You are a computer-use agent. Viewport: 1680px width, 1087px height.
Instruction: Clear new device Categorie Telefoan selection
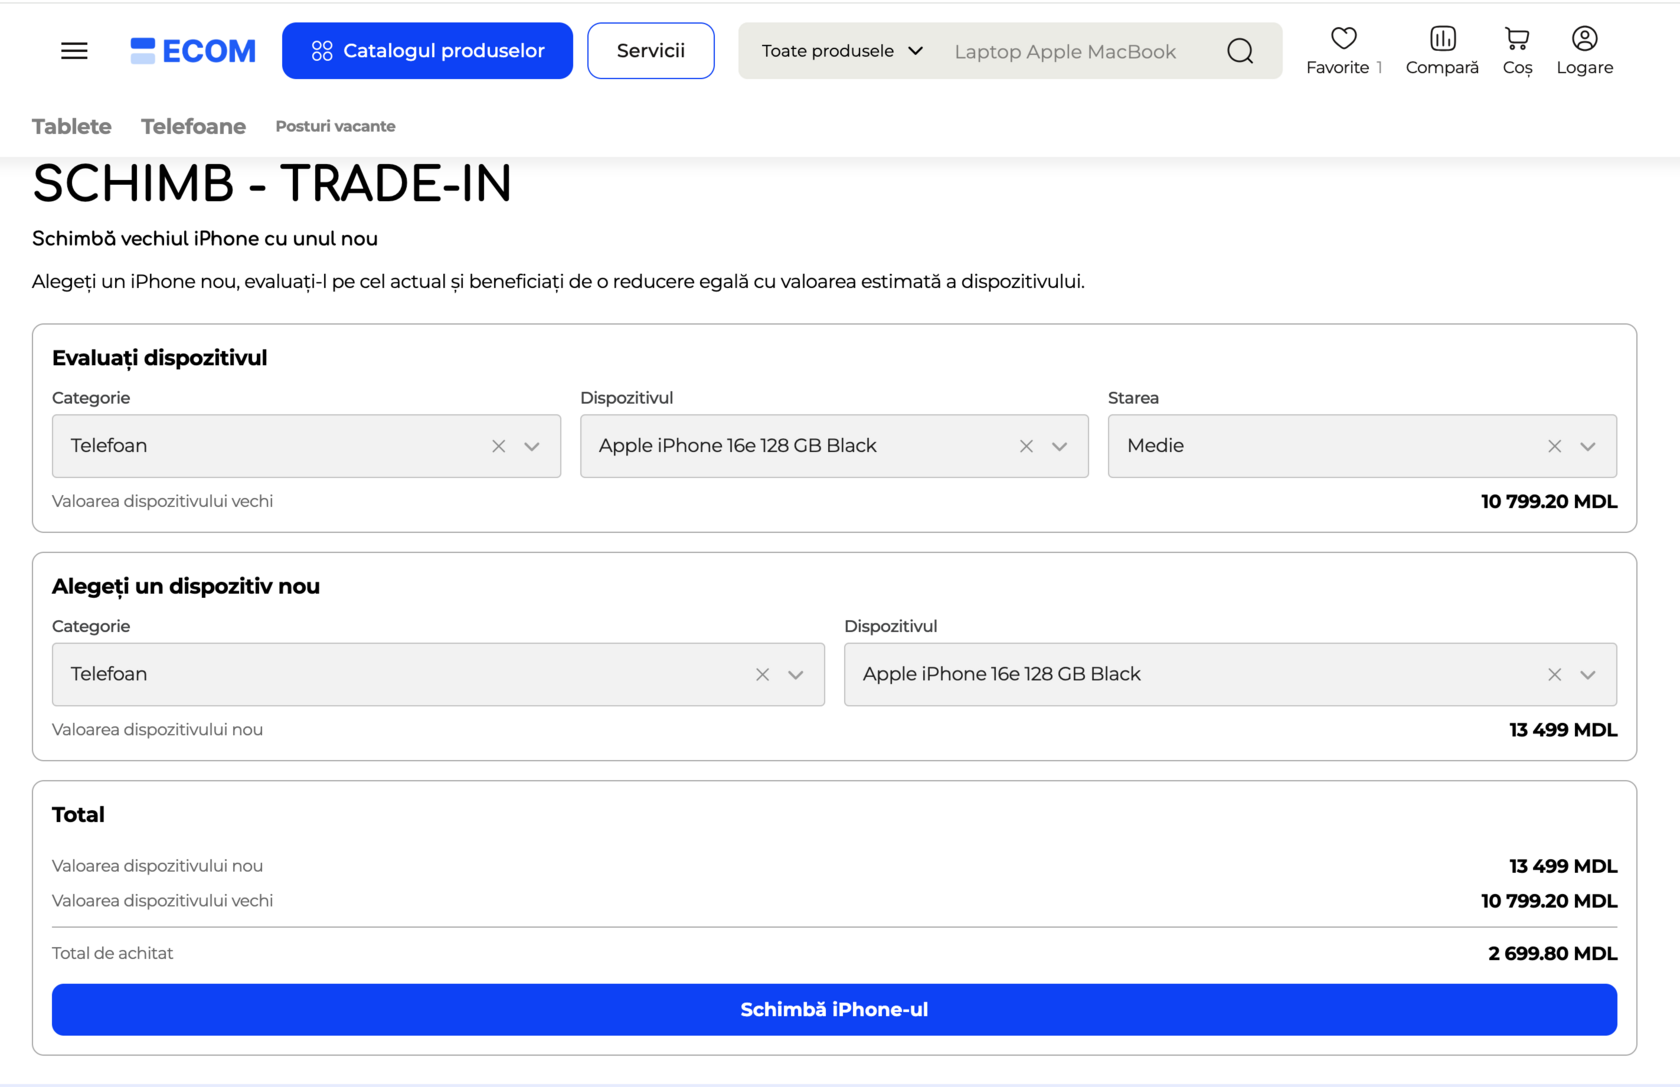pos(763,675)
